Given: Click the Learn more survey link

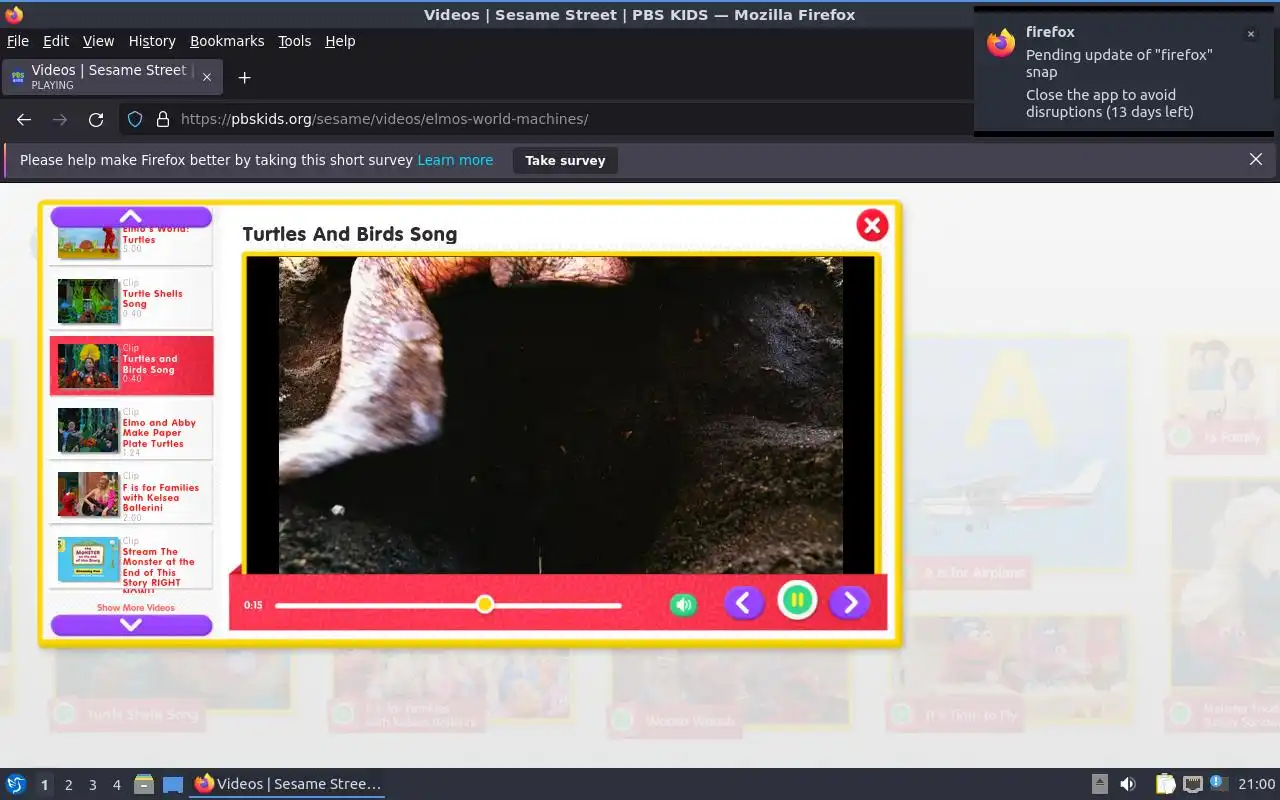Looking at the screenshot, I should (x=455, y=160).
